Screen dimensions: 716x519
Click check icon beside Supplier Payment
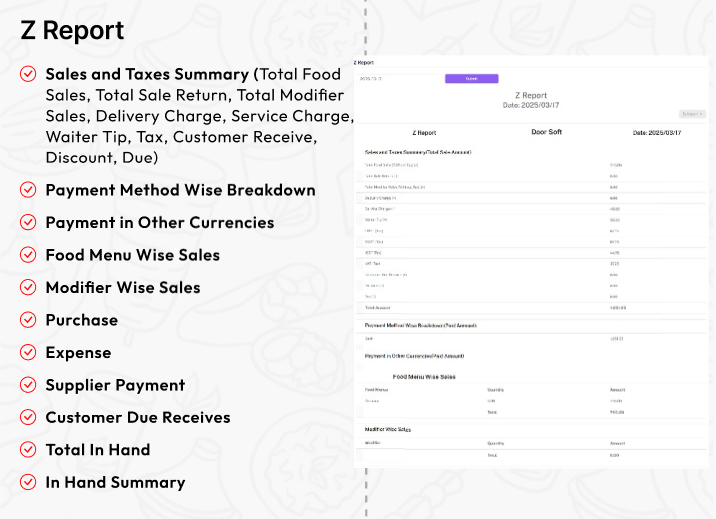coord(28,385)
